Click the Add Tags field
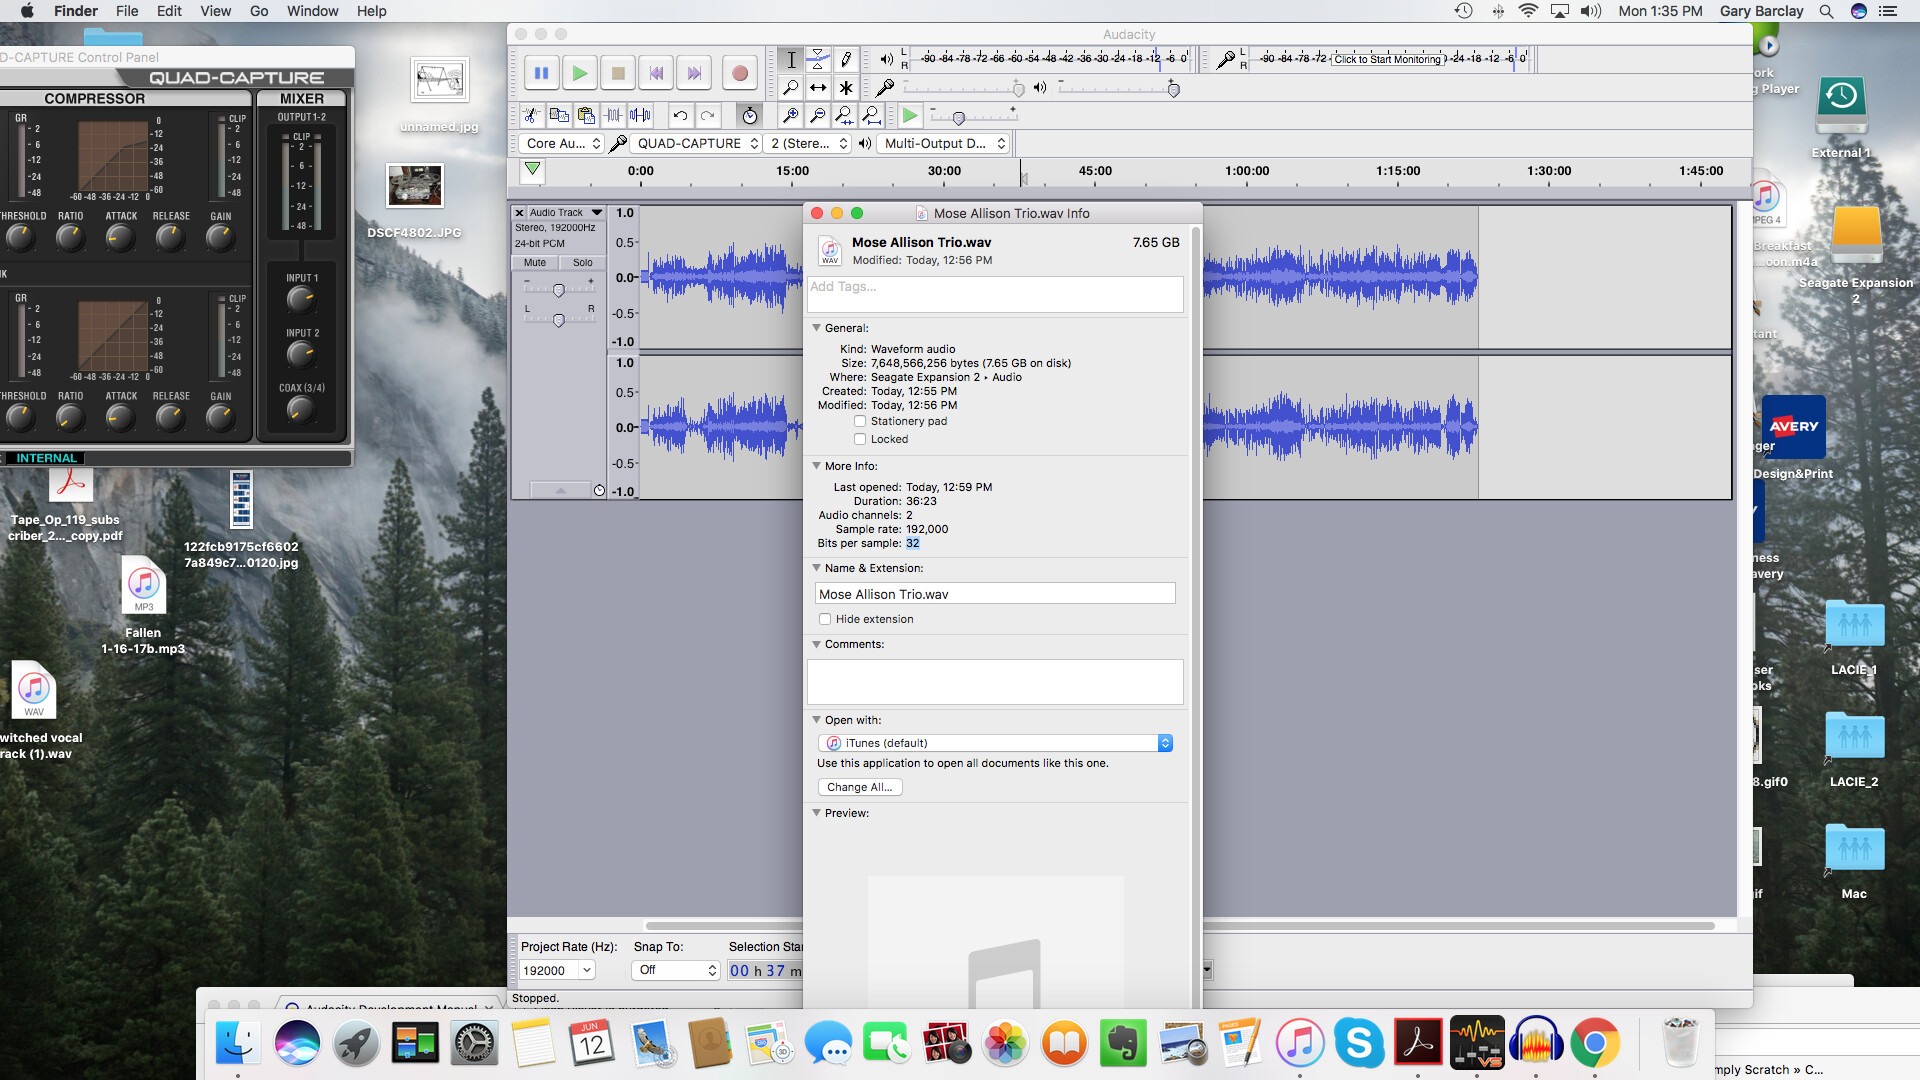Image resolution: width=1920 pixels, height=1080 pixels. pyautogui.click(x=995, y=294)
